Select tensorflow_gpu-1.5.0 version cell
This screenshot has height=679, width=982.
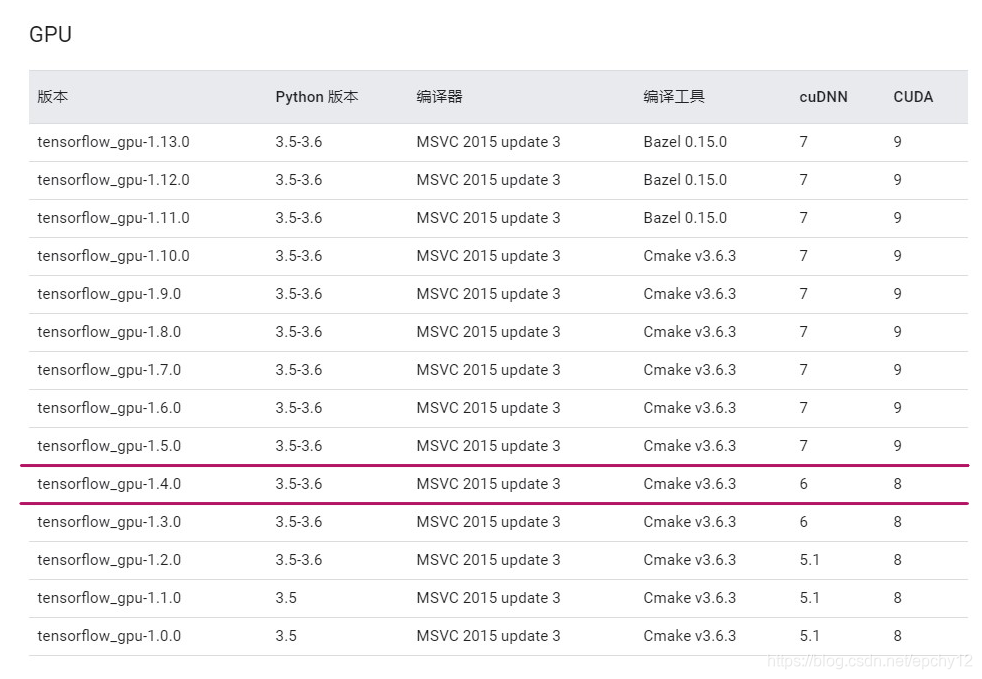[109, 446]
